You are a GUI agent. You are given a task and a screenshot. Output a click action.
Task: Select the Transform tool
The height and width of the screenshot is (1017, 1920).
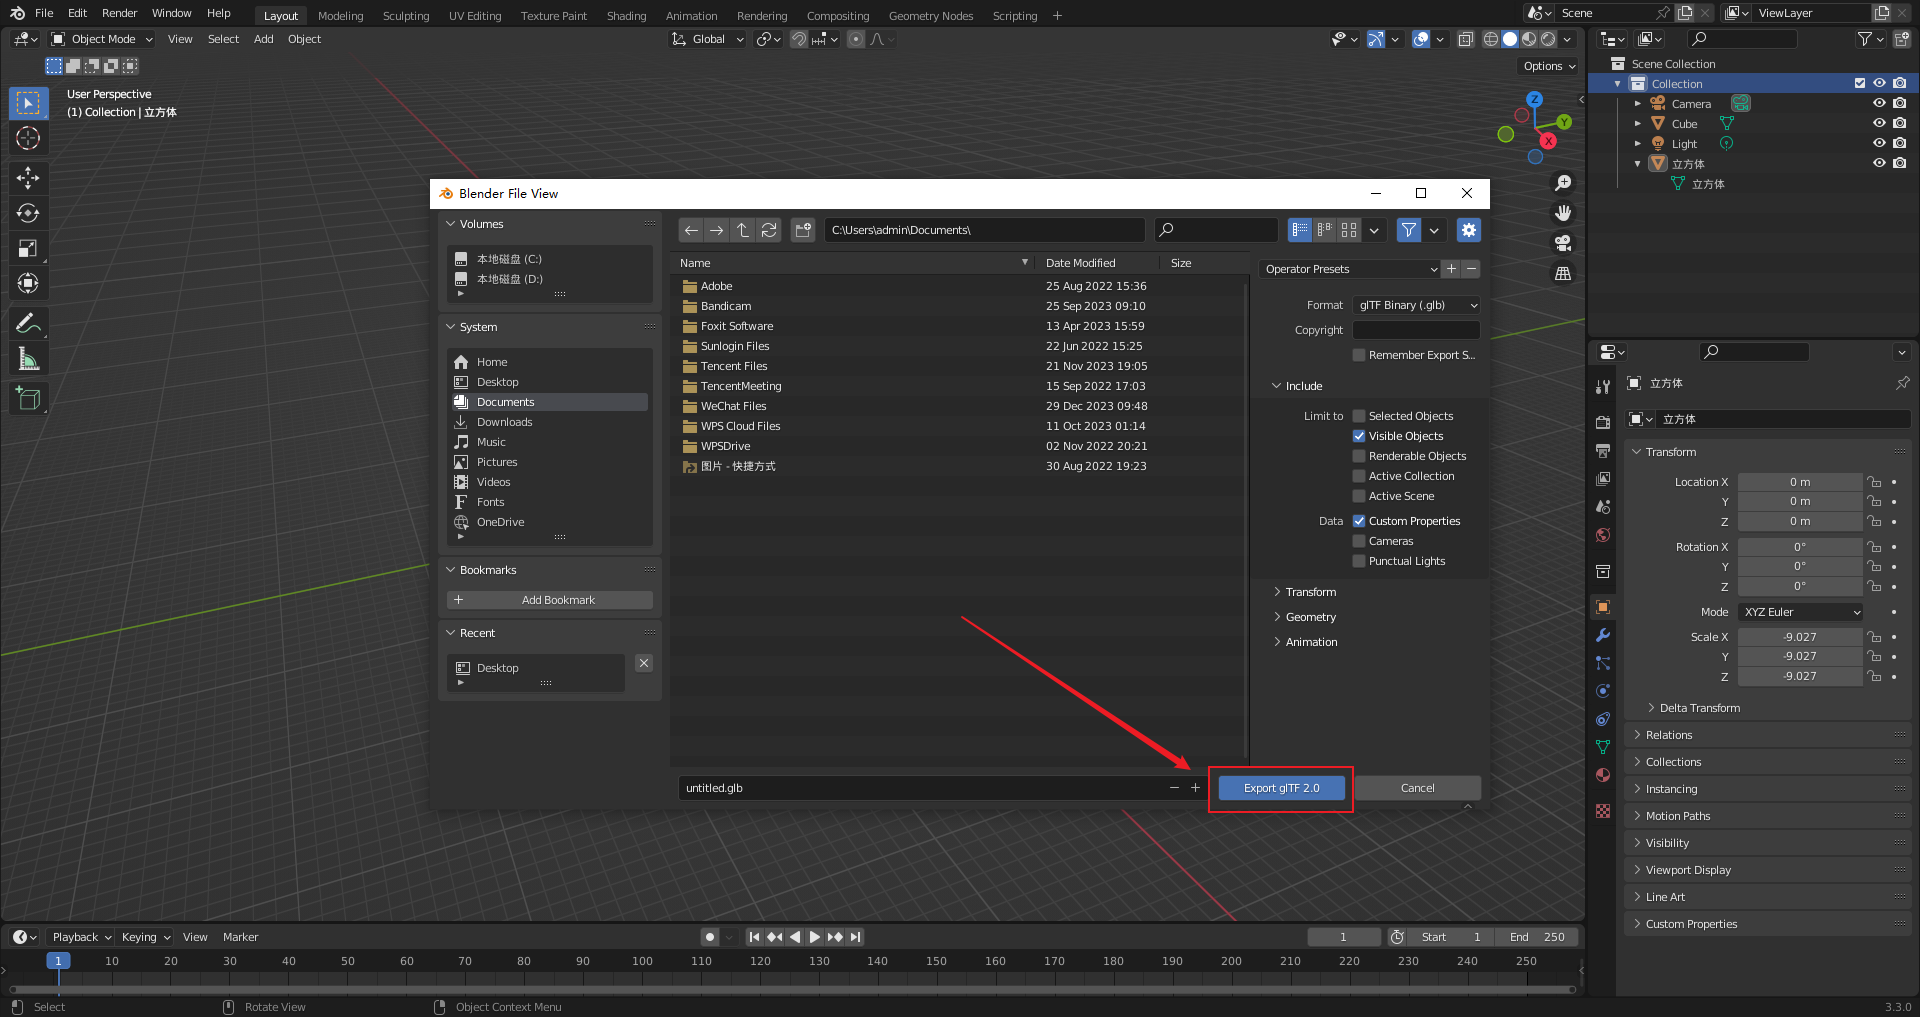[28, 283]
